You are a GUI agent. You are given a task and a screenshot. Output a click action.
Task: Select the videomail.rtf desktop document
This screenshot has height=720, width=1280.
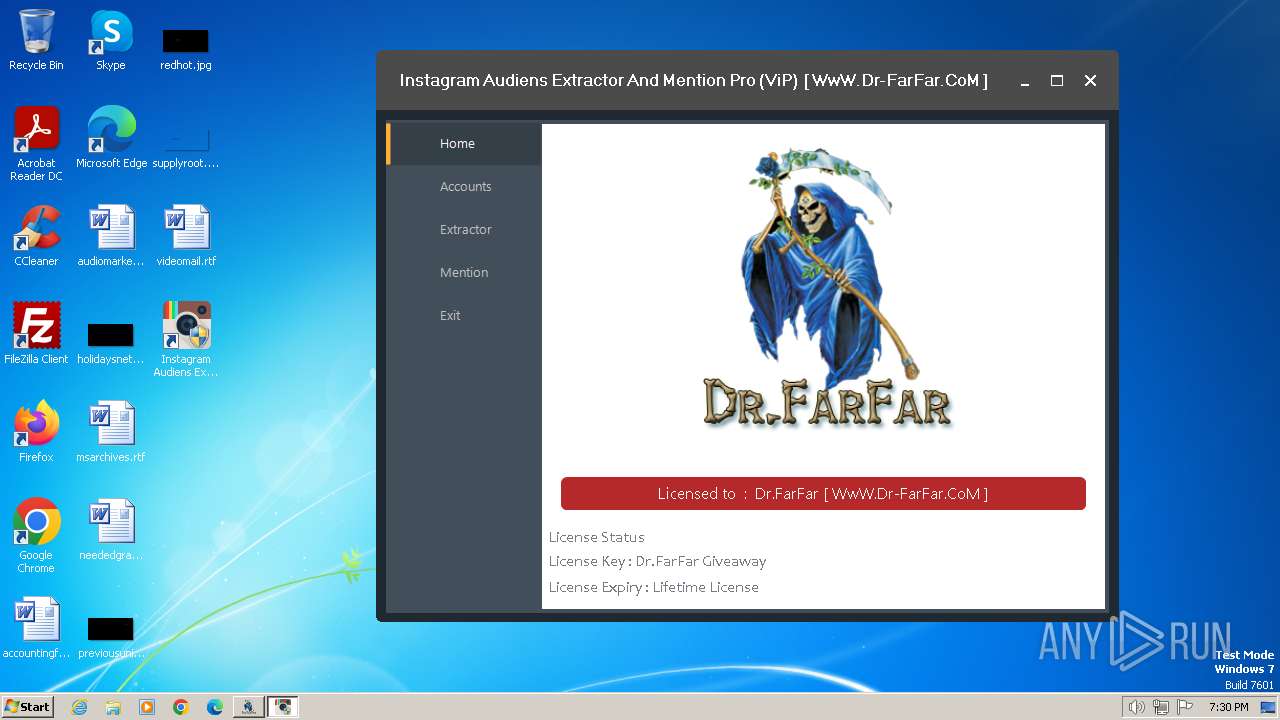tap(186, 237)
